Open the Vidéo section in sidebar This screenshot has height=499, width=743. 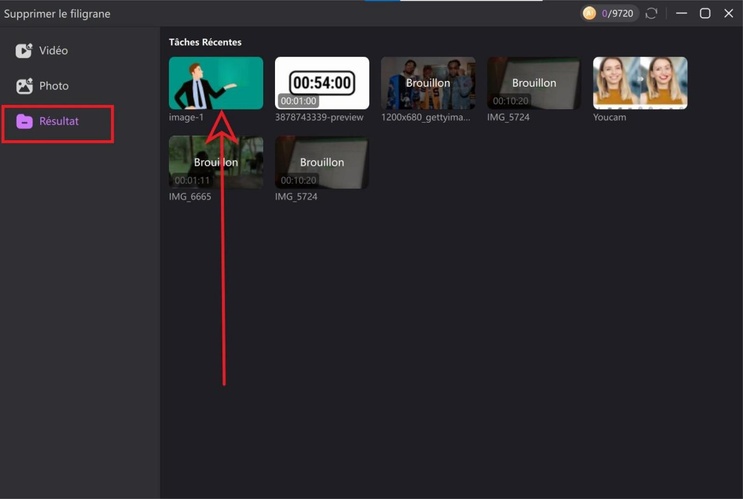(x=42, y=50)
